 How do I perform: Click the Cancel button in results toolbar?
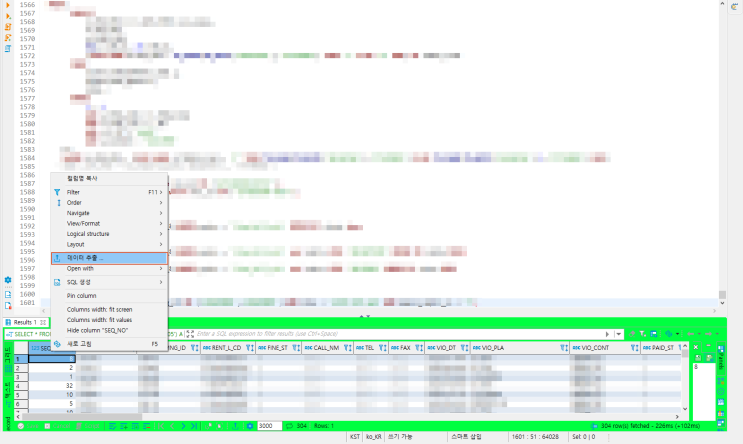(58, 426)
